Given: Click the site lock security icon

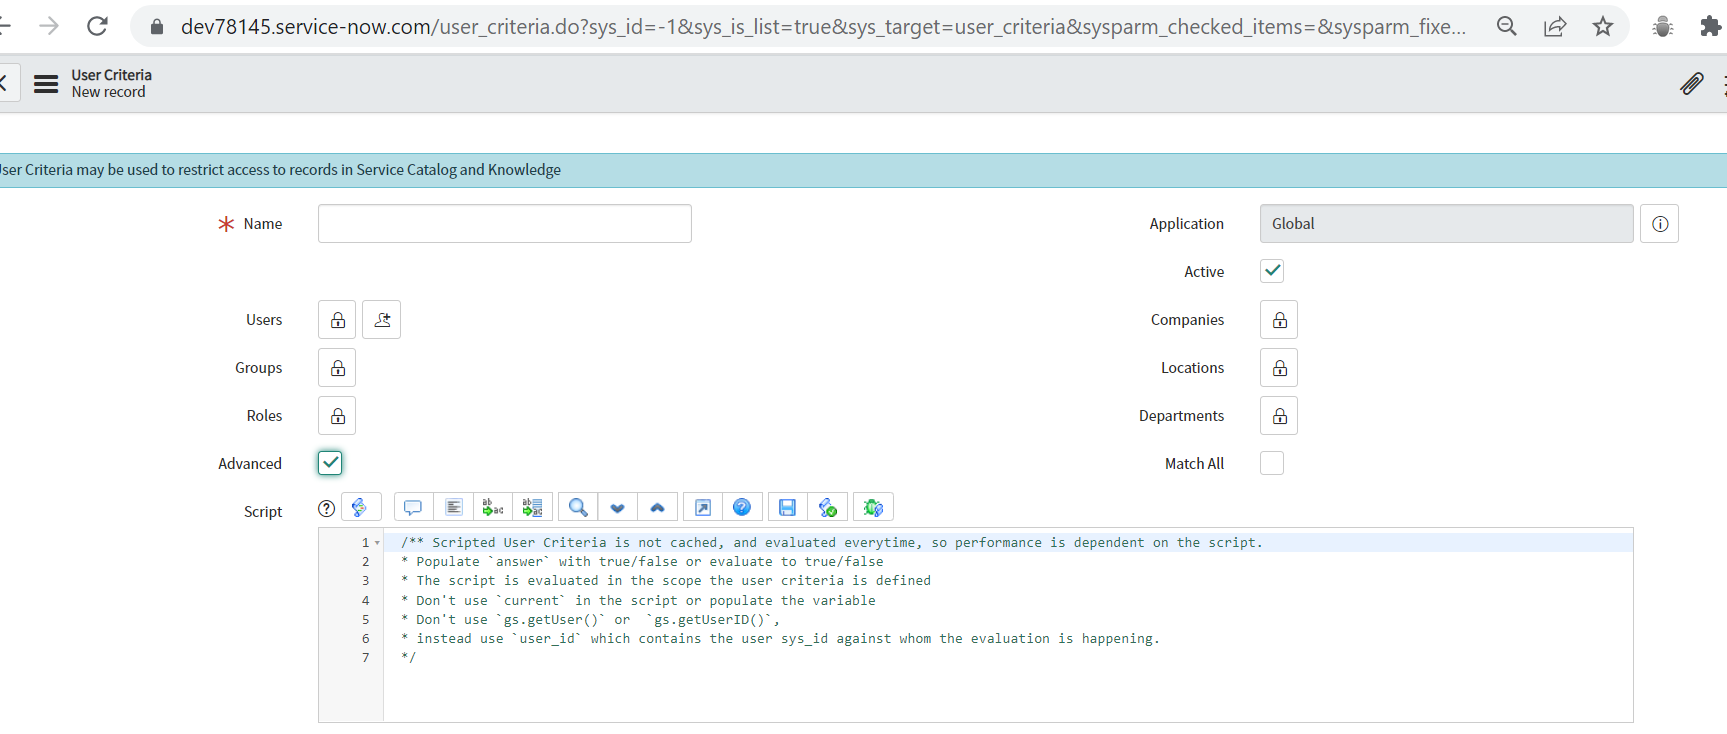Looking at the screenshot, I should coord(156,27).
